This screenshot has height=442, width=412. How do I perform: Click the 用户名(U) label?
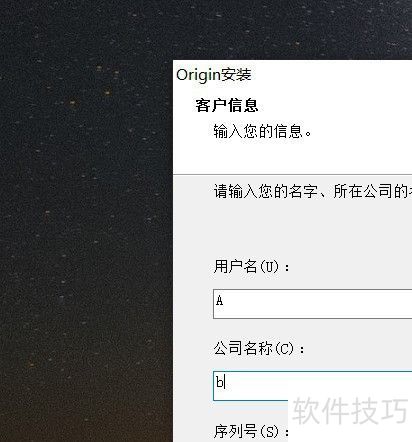point(251,267)
